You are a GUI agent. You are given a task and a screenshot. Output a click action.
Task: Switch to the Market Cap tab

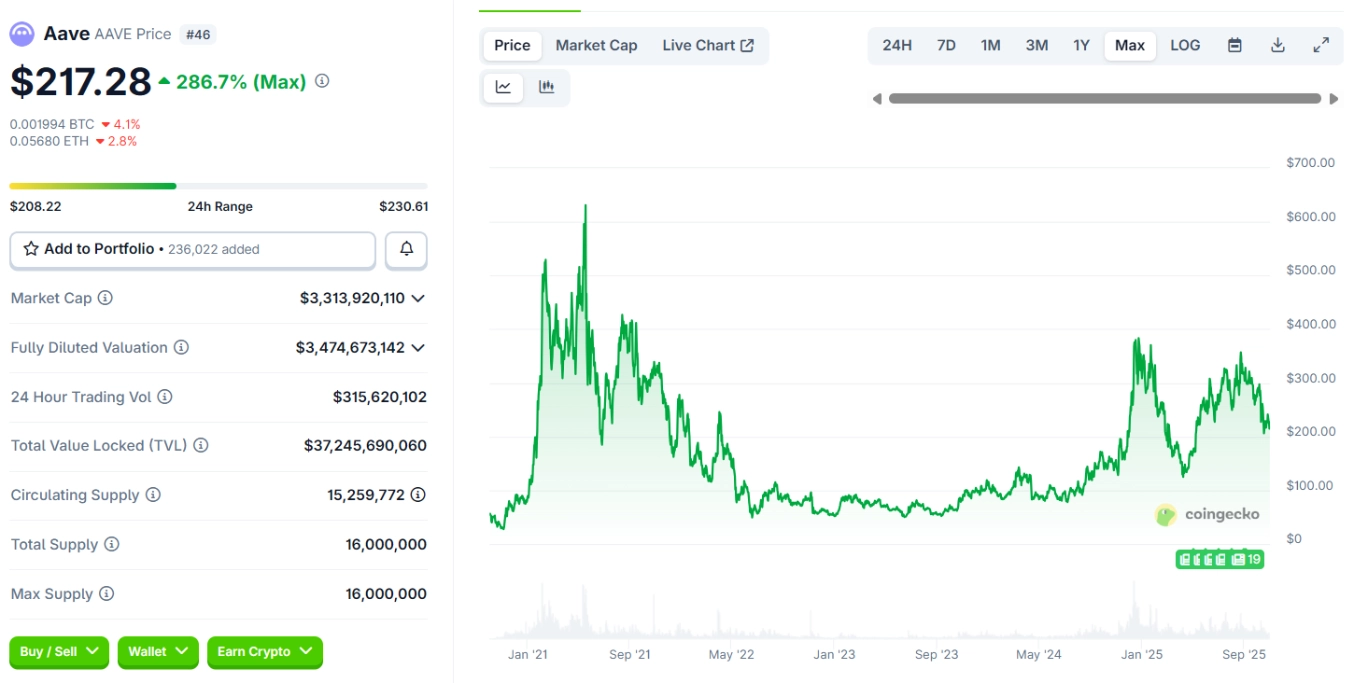click(596, 45)
